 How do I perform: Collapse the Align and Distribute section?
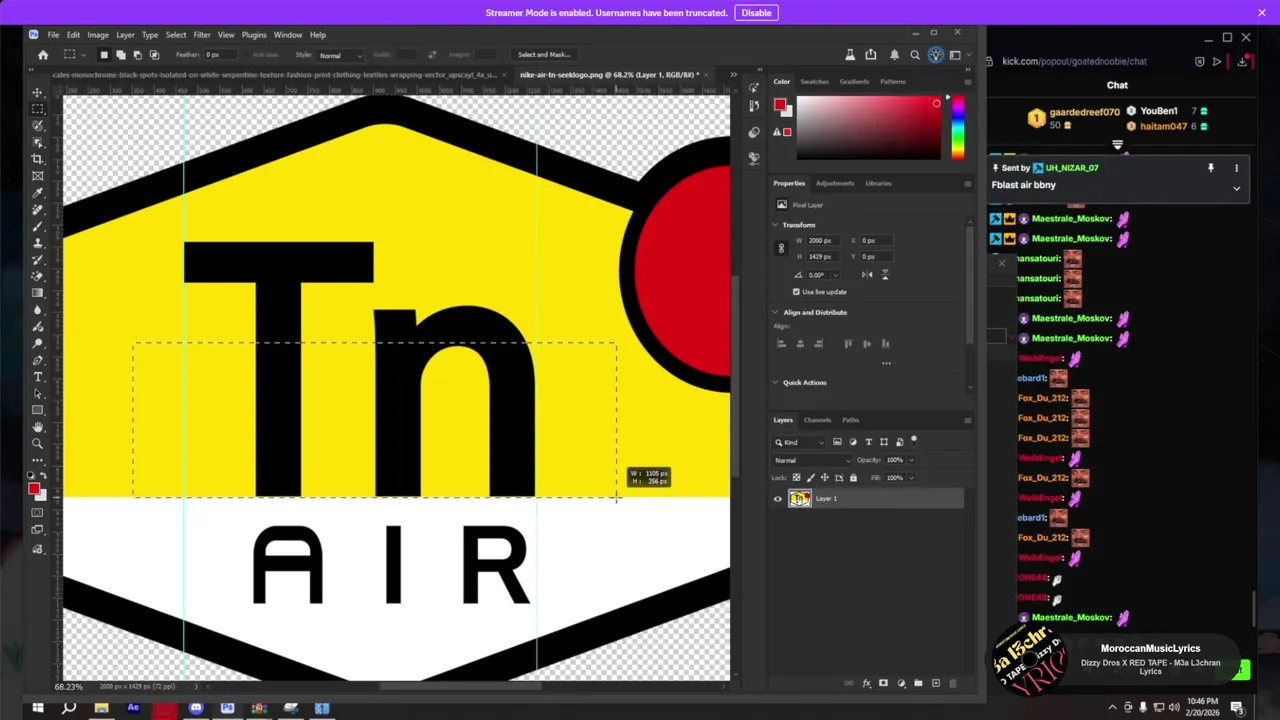776,313
